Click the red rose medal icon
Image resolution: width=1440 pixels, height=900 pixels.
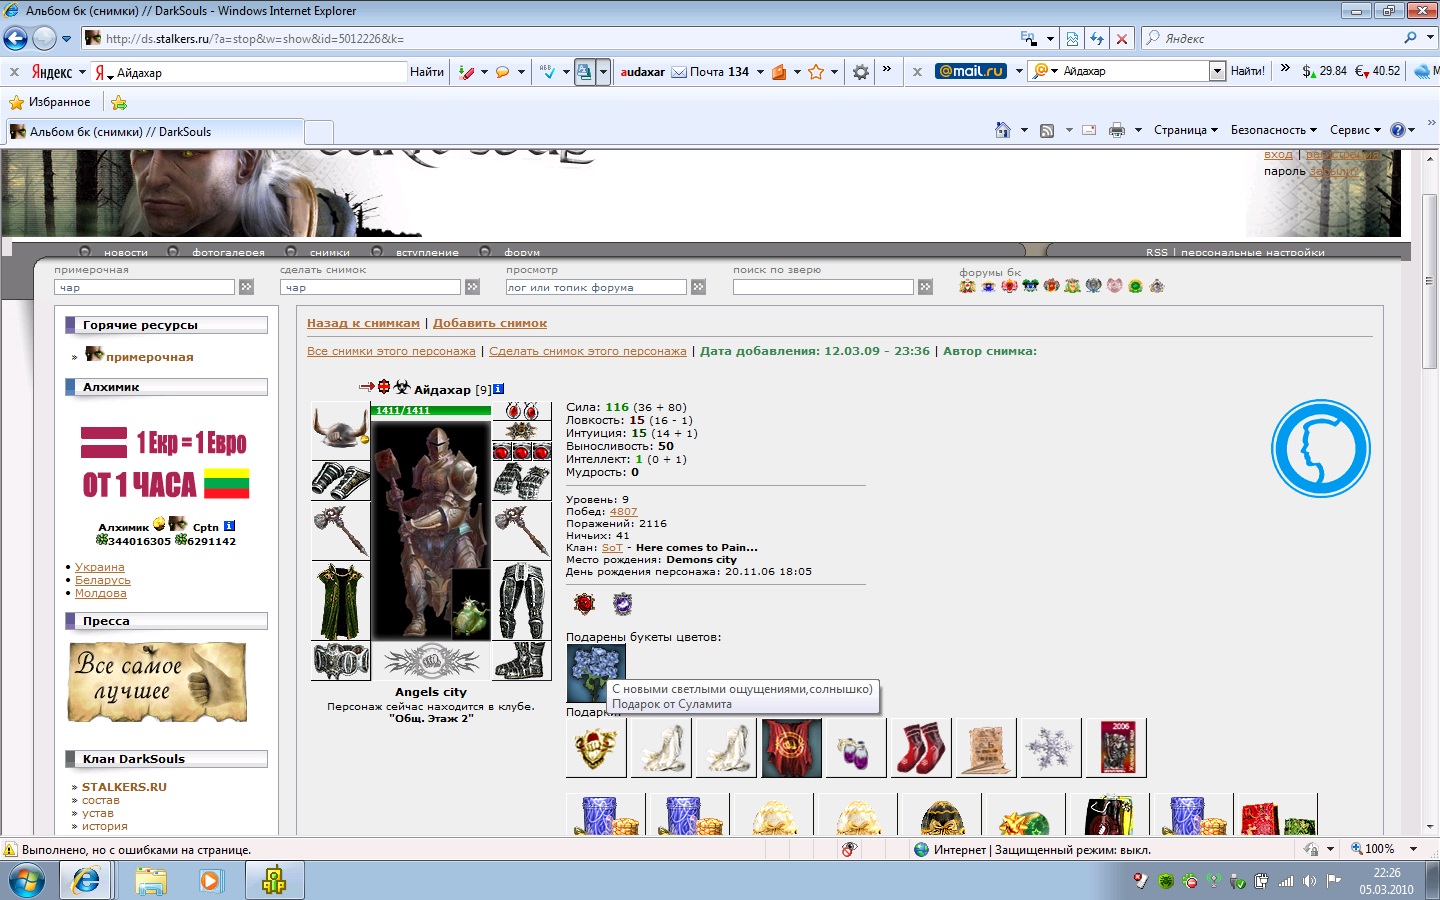pyautogui.click(x=585, y=603)
